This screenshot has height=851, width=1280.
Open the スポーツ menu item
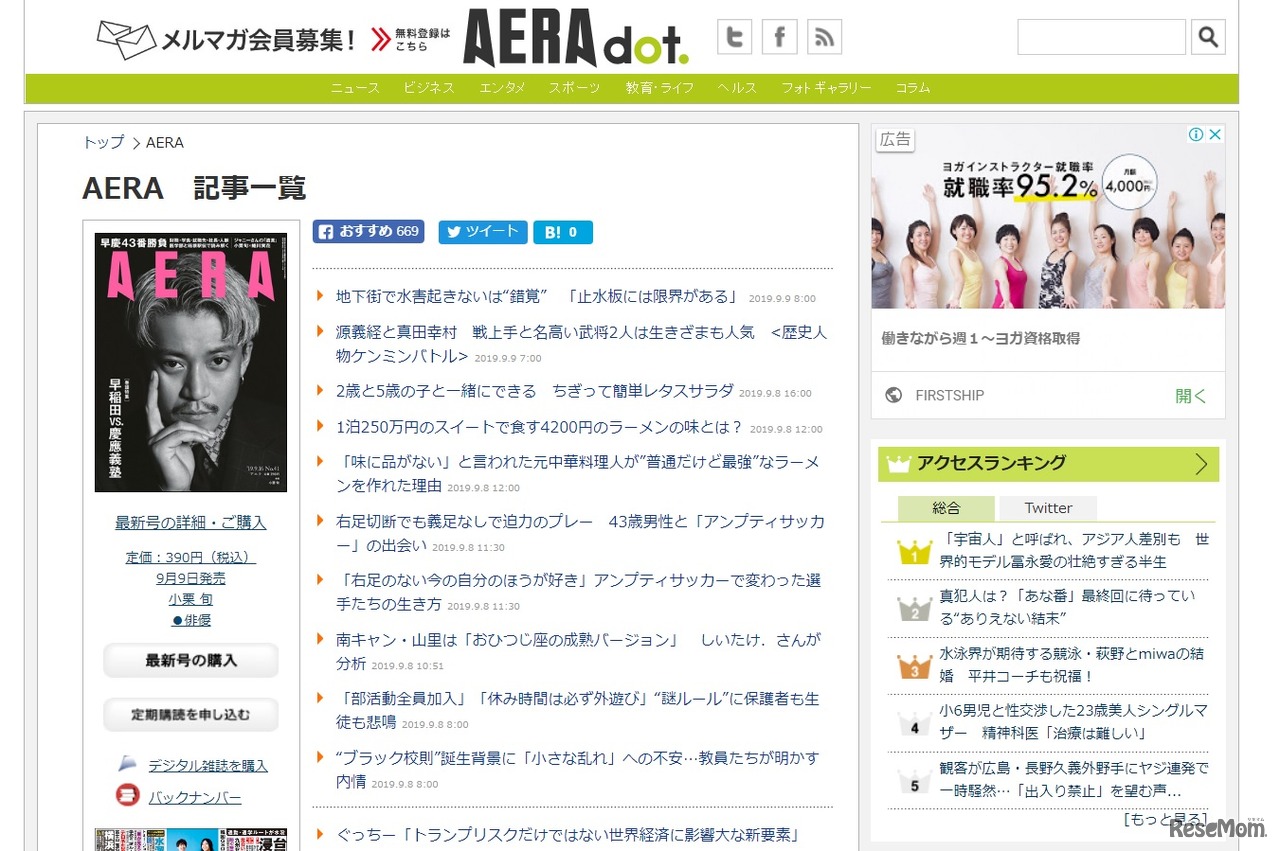pos(574,88)
